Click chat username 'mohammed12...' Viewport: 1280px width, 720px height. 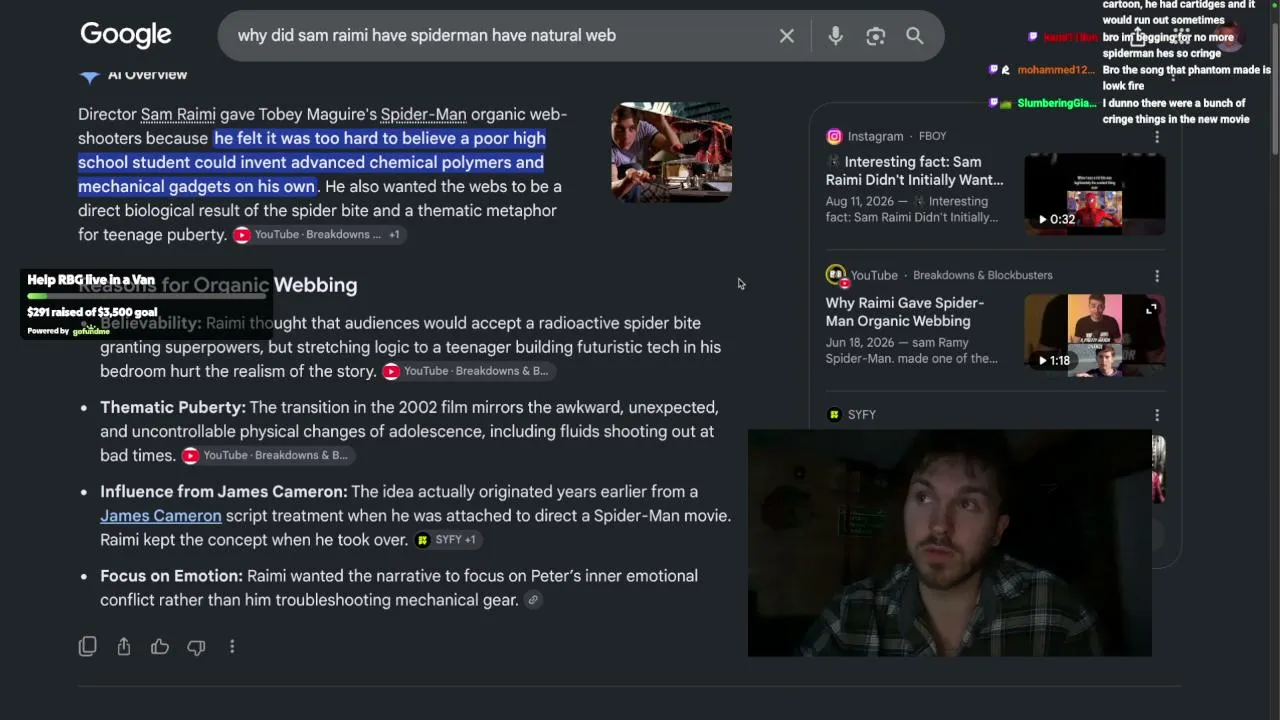click(x=1056, y=70)
